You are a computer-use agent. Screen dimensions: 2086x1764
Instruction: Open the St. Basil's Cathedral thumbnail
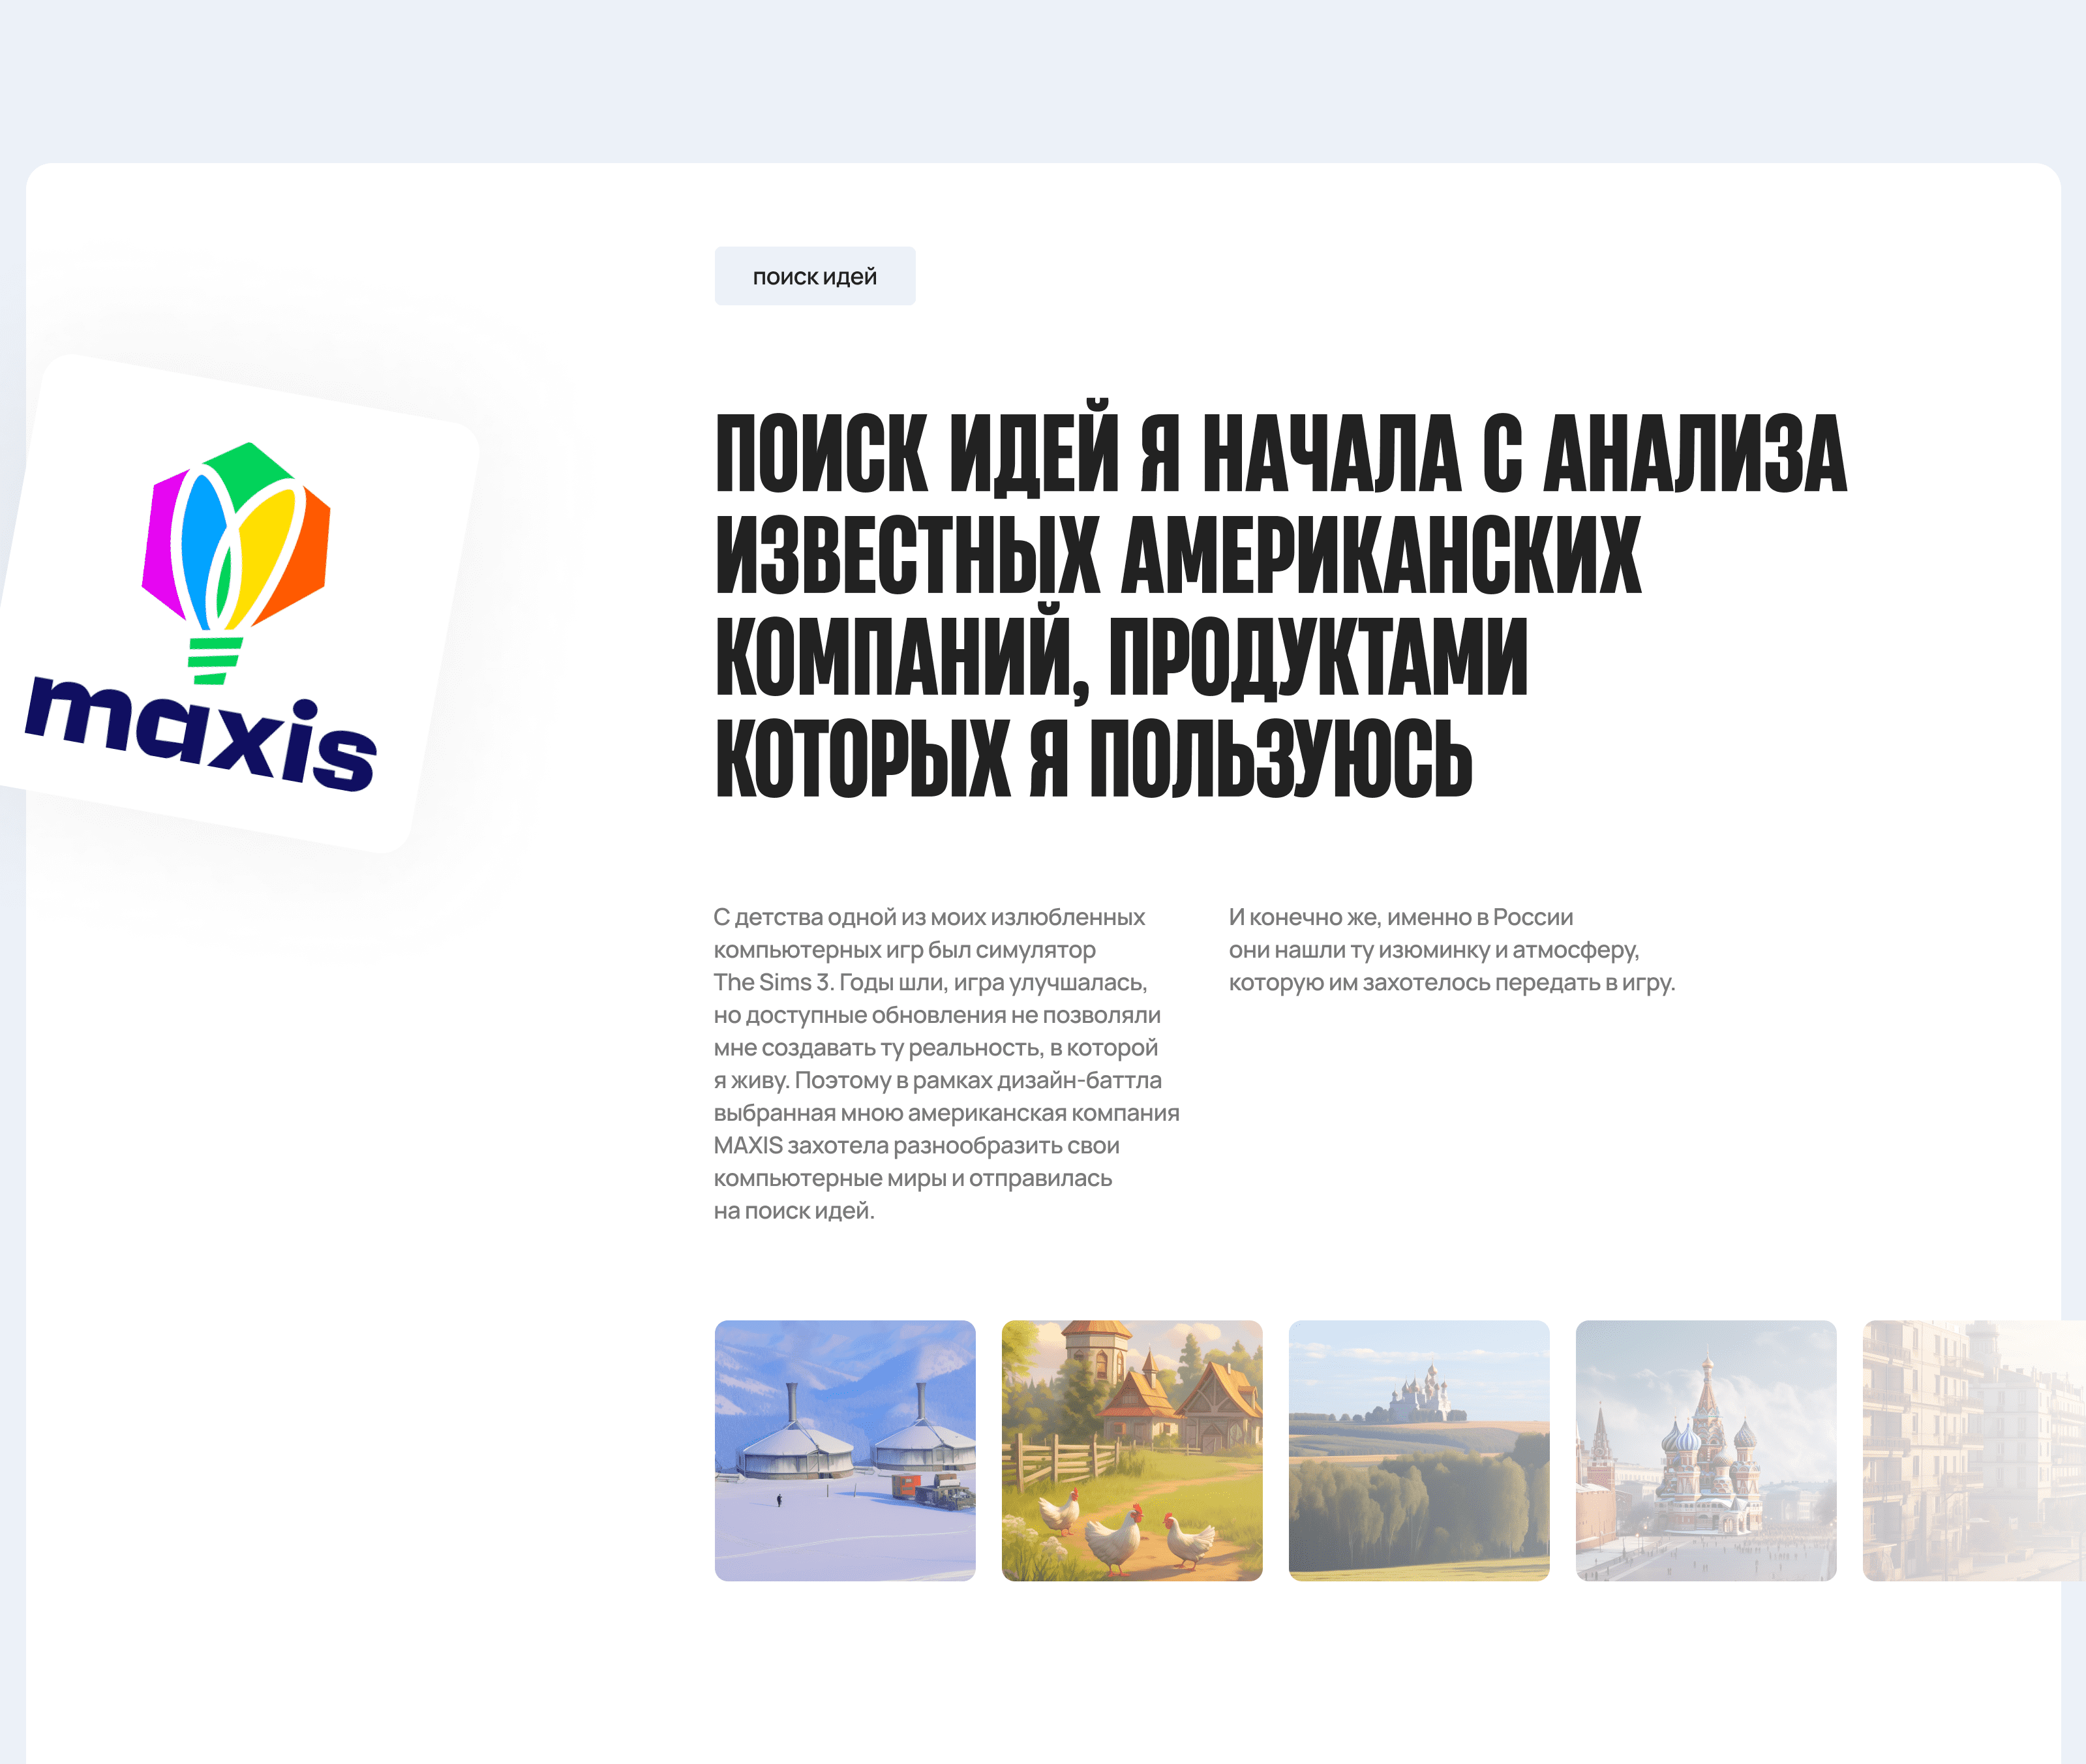tap(1705, 1450)
